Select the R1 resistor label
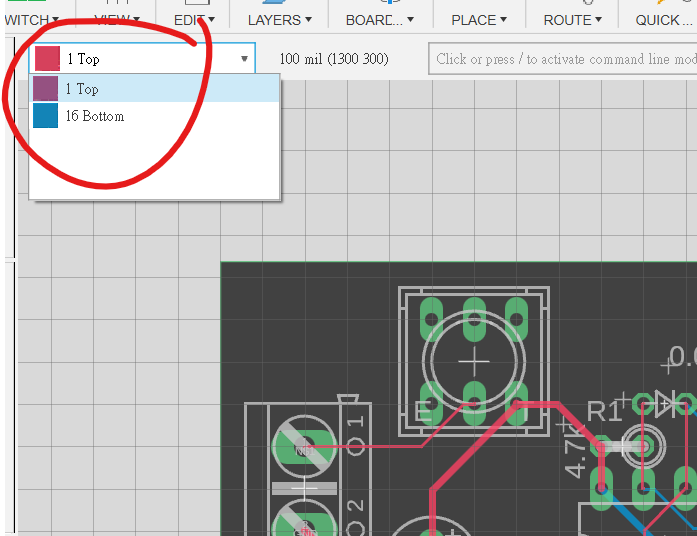This screenshot has width=697, height=536. [603, 411]
